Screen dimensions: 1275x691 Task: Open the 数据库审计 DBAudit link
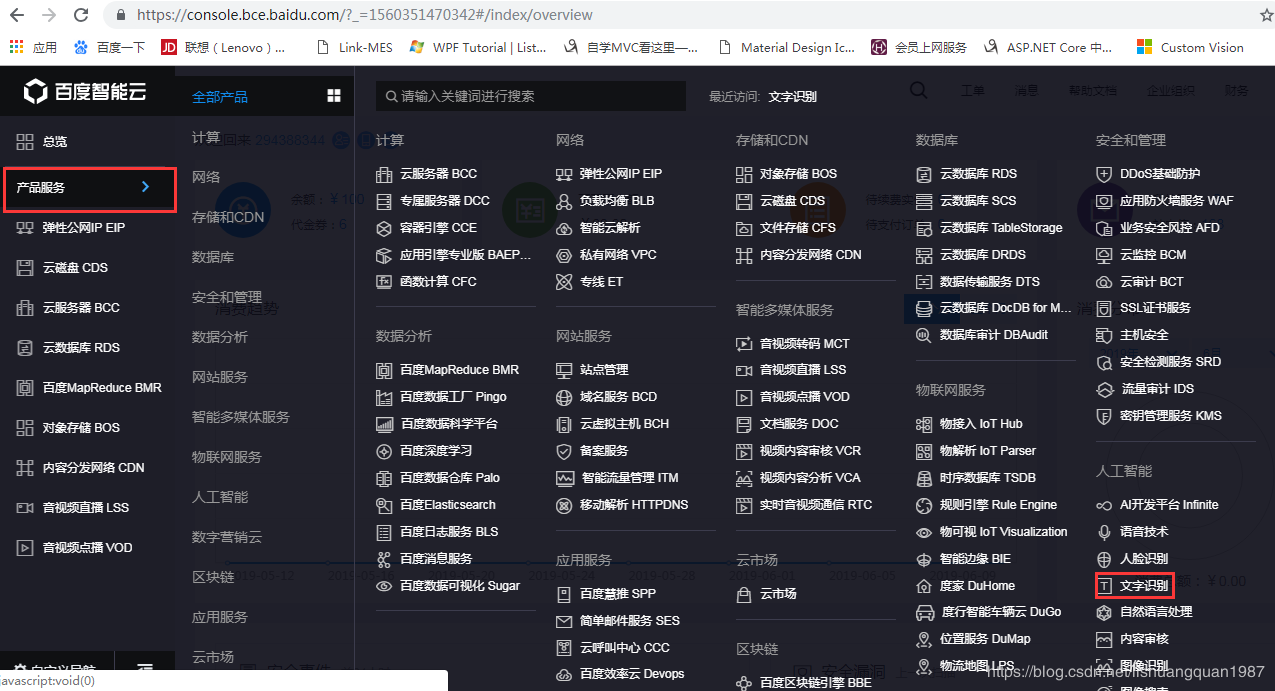994,335
